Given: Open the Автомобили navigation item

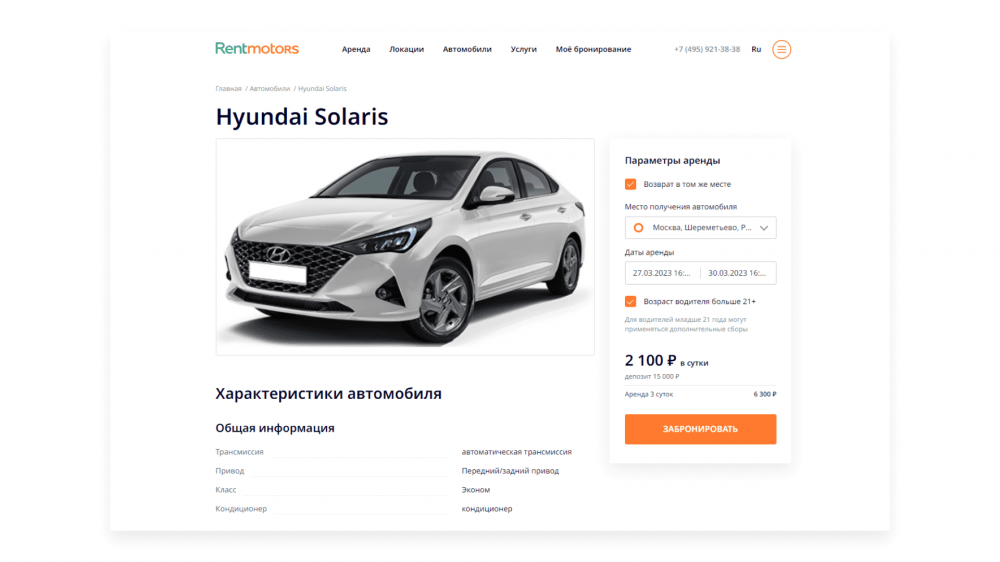Looking at the screenshot, I should [467, 49].
